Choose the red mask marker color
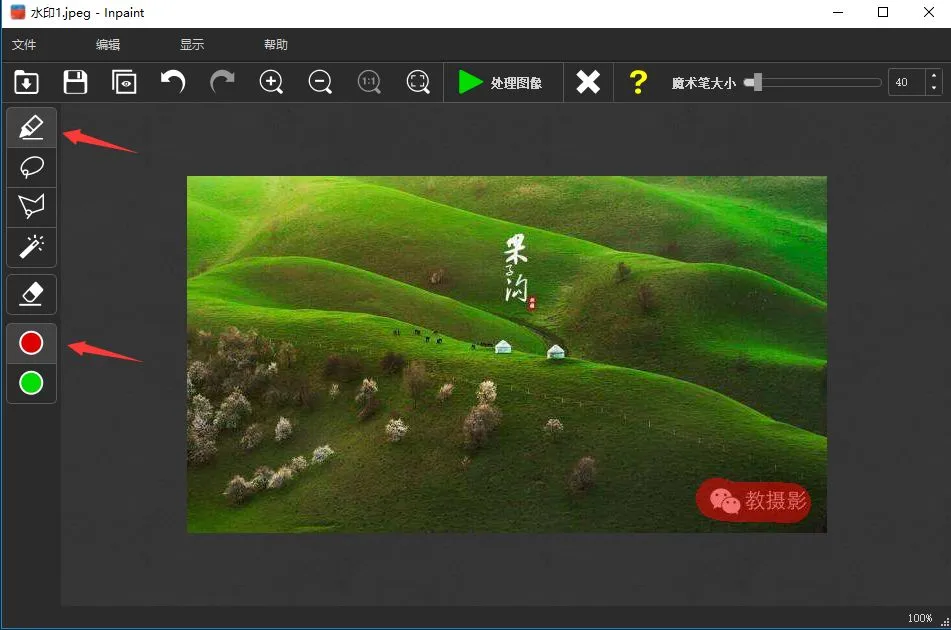This screenshot has height=630, width=951. pos(31,343)
